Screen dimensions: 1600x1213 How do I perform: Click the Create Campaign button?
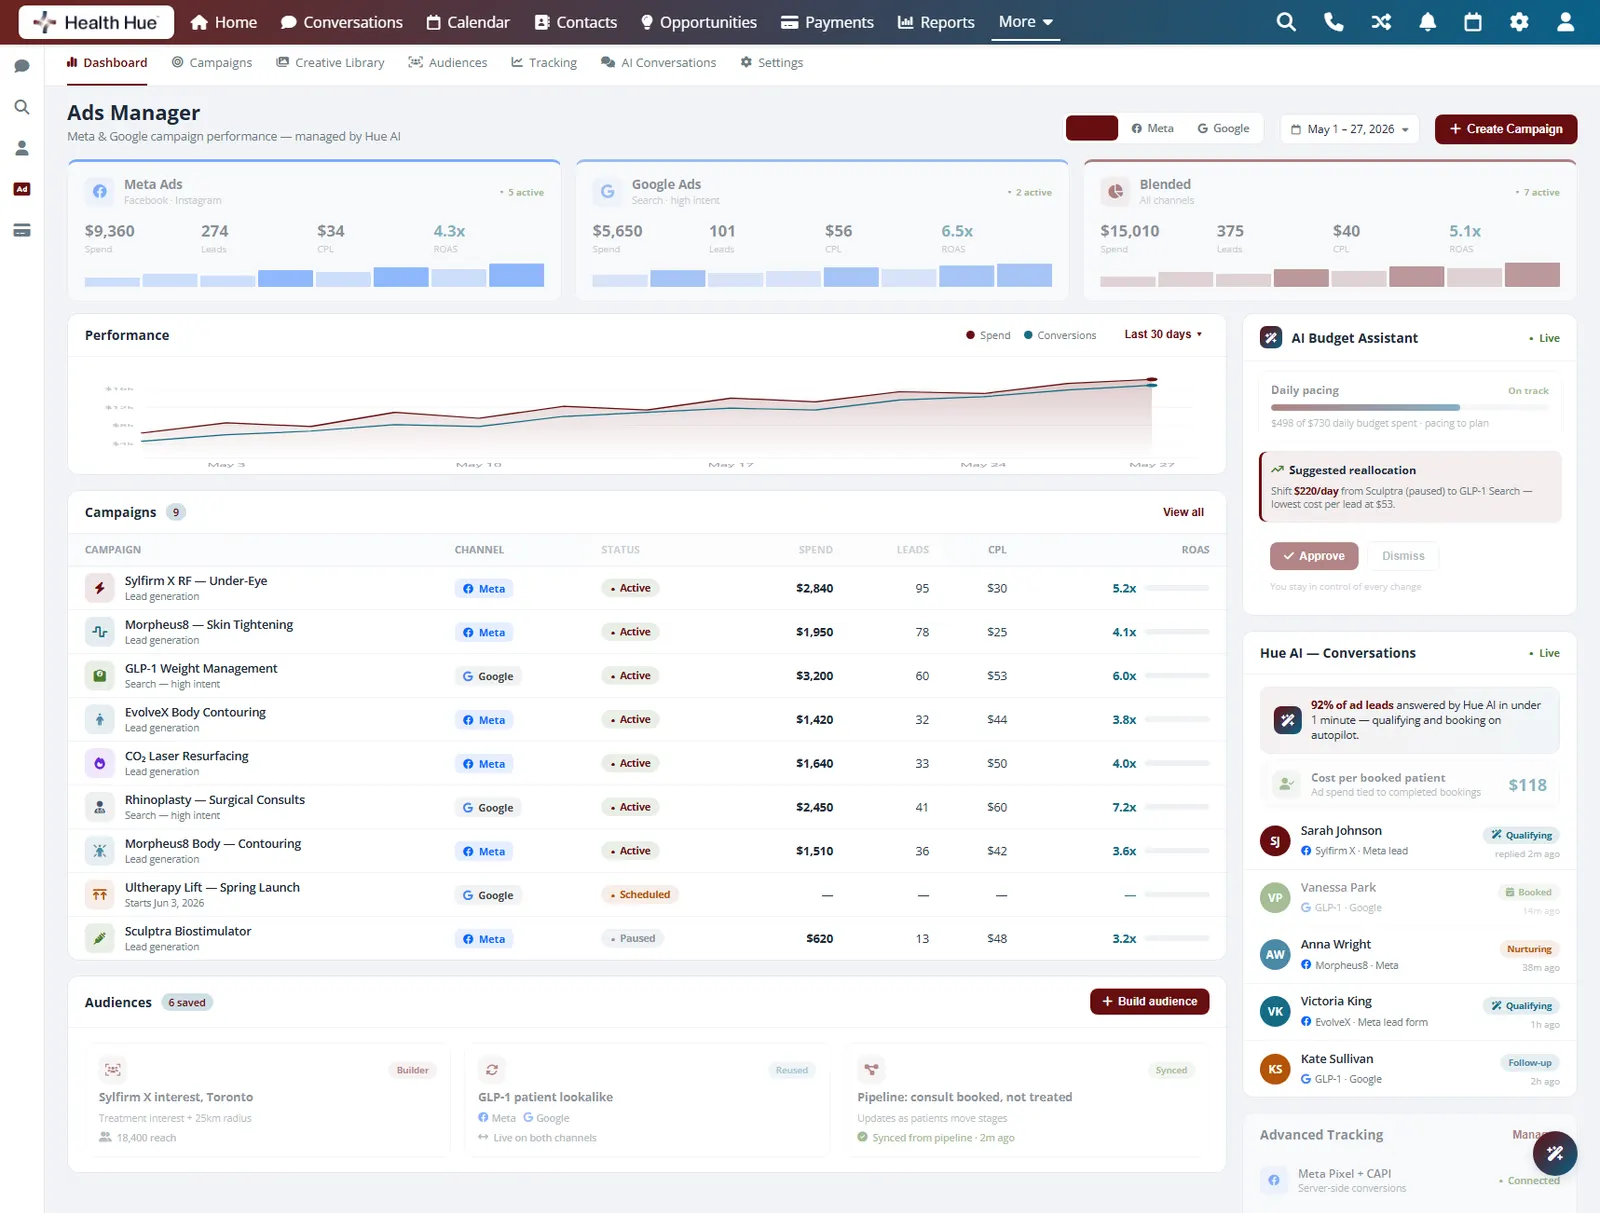pyautogui.click(x=1506, y=129)
